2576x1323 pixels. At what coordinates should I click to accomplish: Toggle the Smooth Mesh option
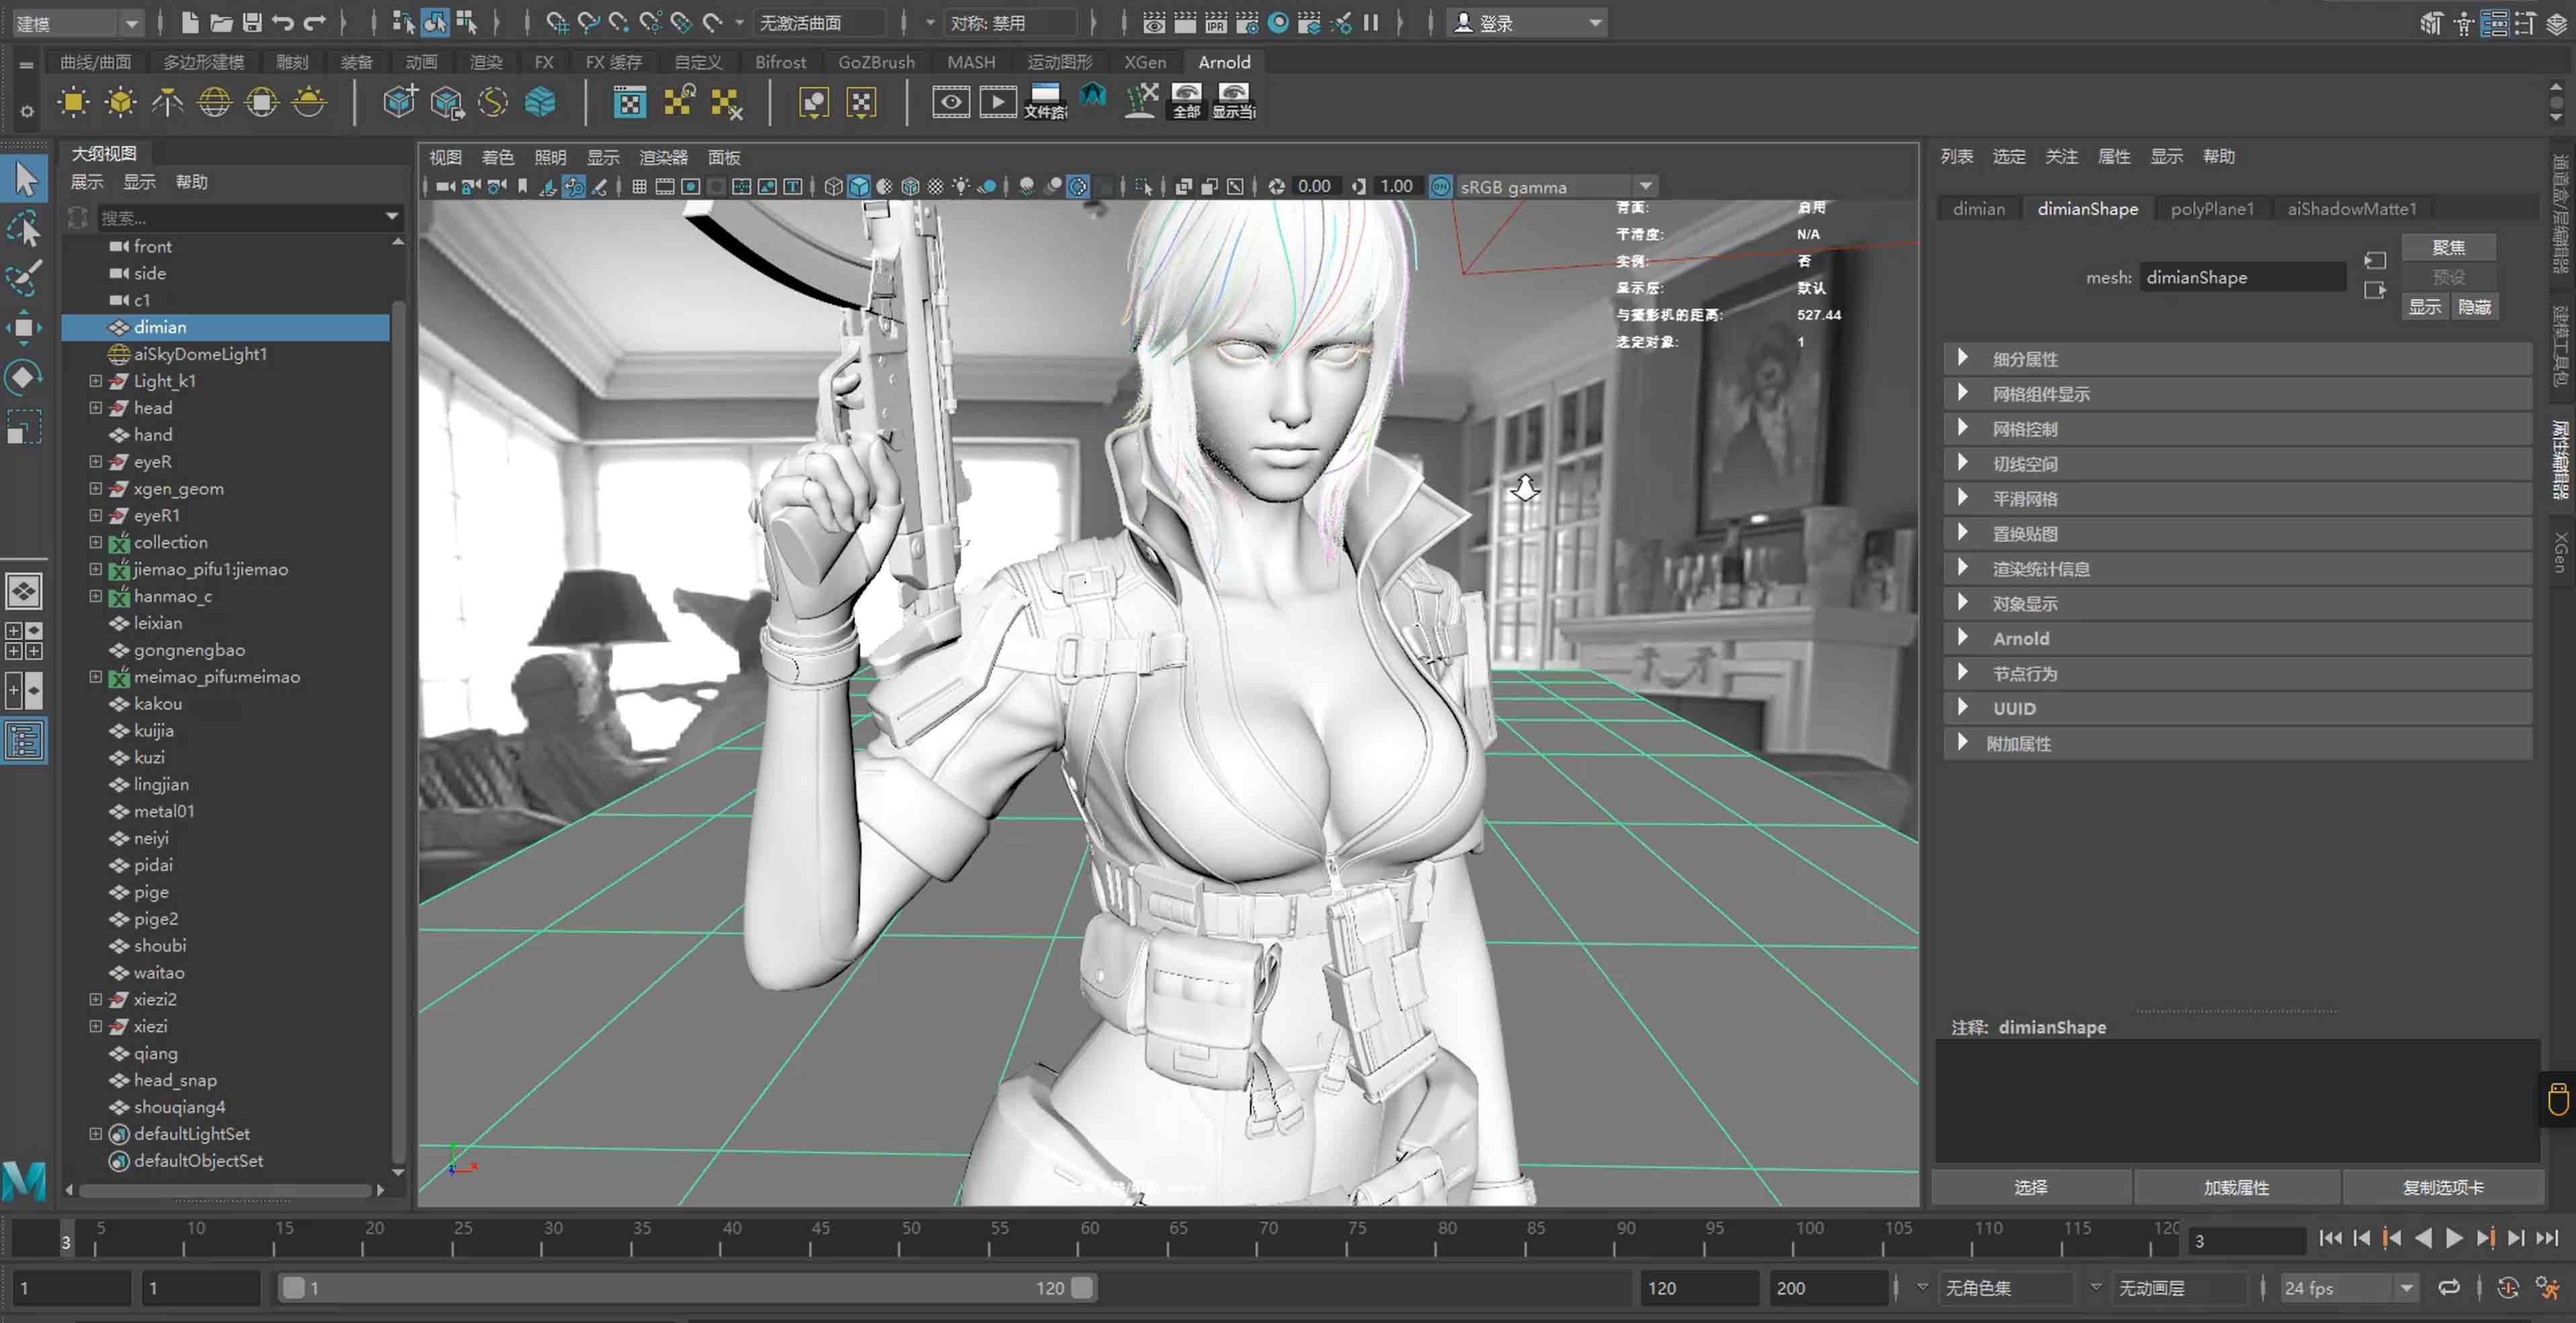[x=2023, y=498]
